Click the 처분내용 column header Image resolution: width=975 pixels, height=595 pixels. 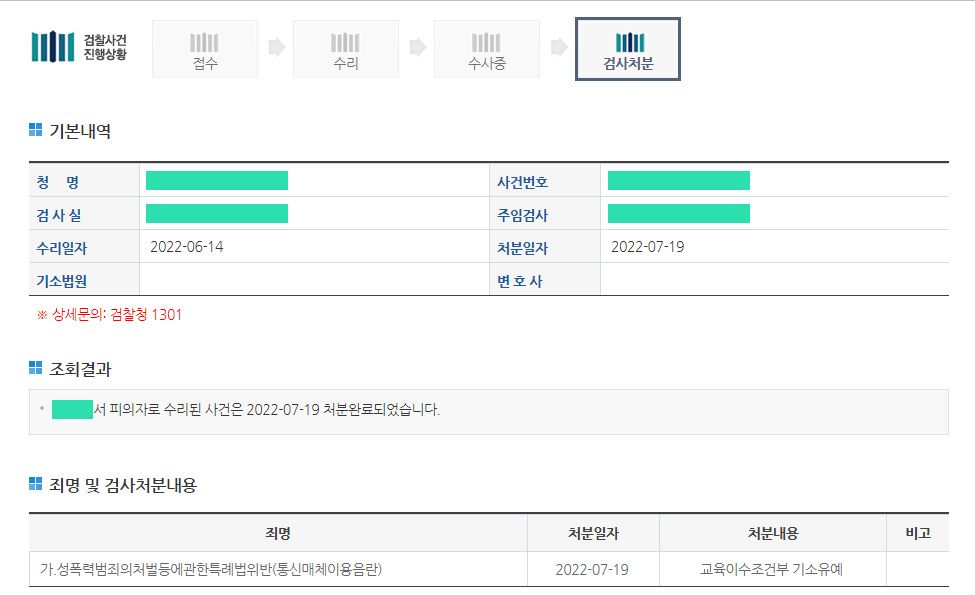(772, 533)
